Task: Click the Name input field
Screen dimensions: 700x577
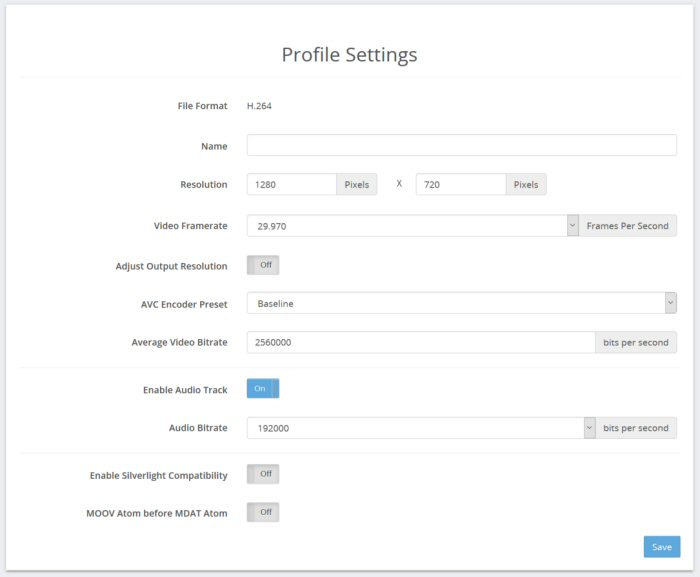Action: [462, 145]
